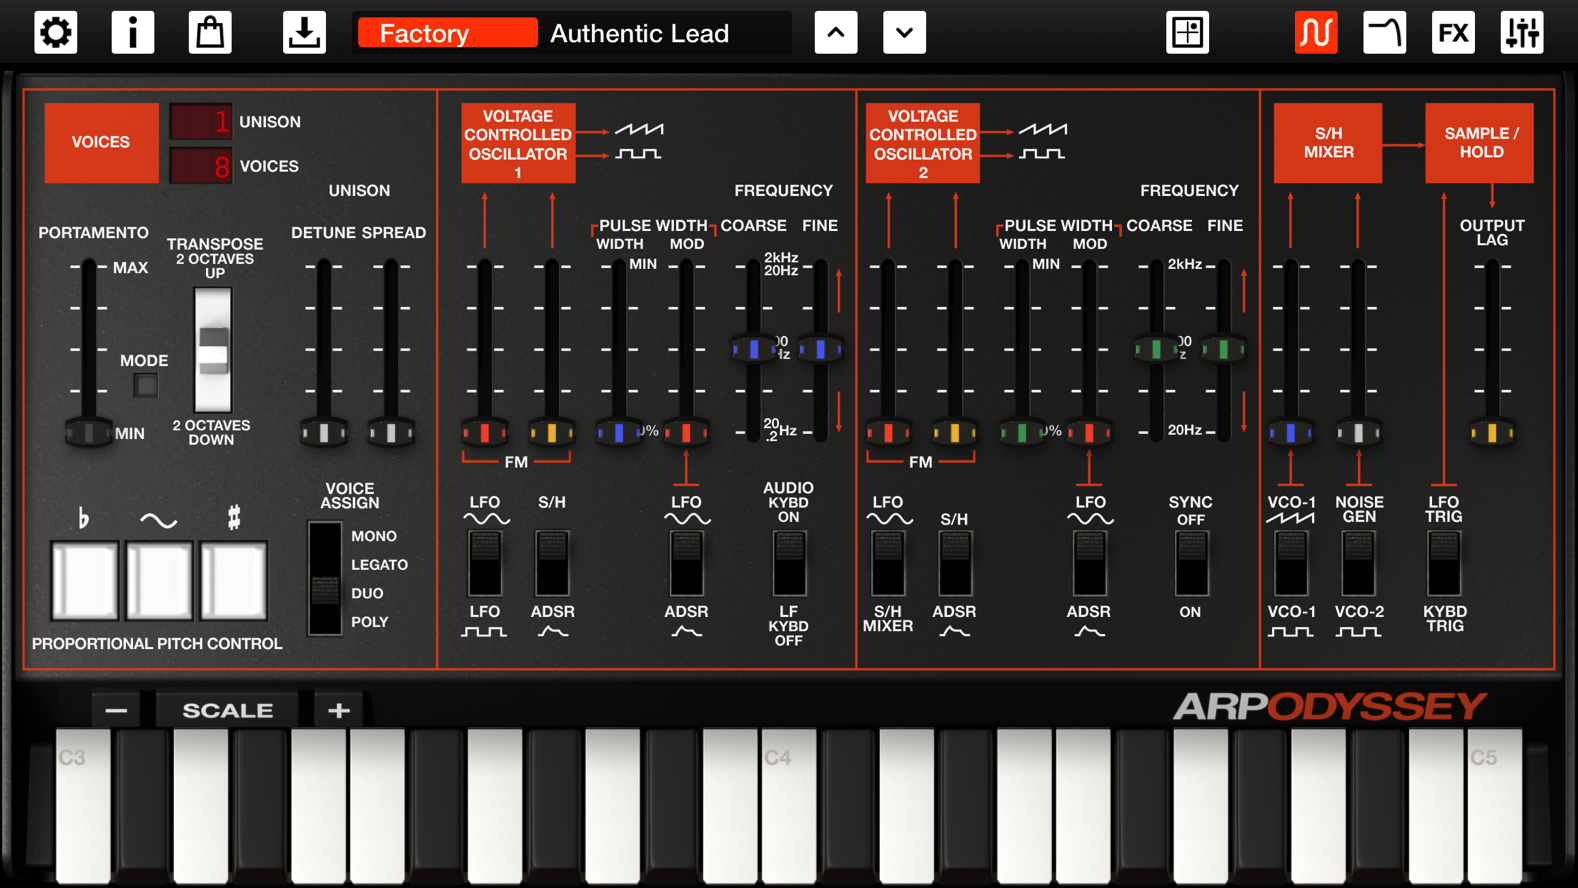Viewport: 1578px width, 888px height.
Task: Click VCO 2 square waveform icon
Action: (x=1042, y=154)
